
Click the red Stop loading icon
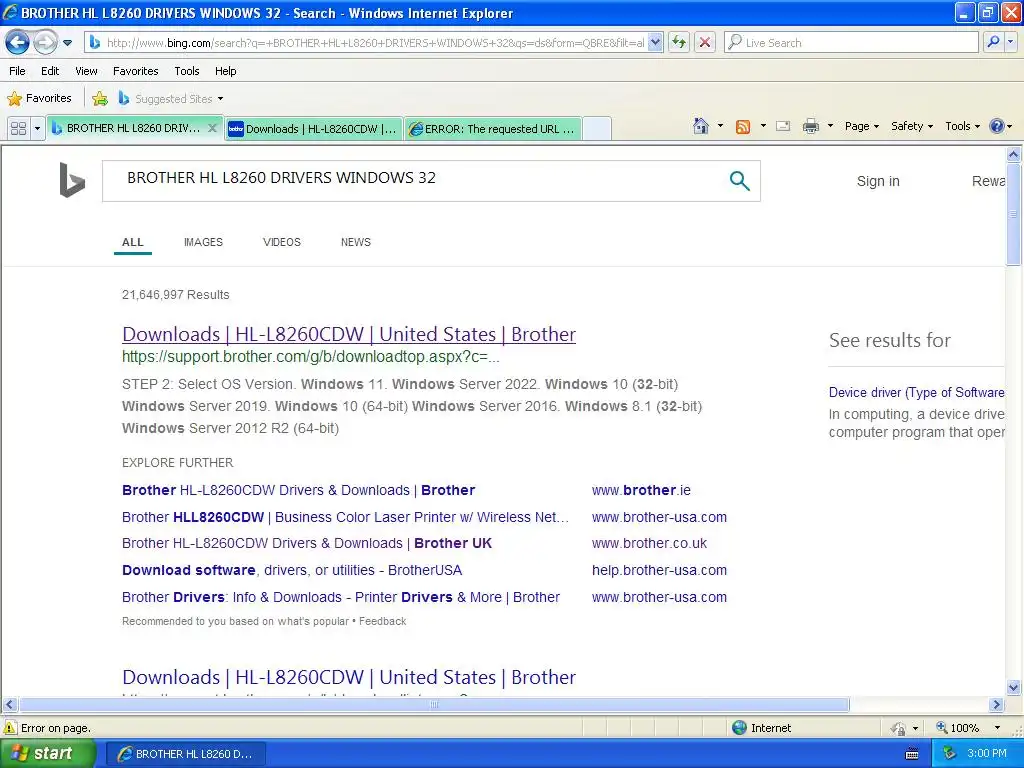(705, 43)
